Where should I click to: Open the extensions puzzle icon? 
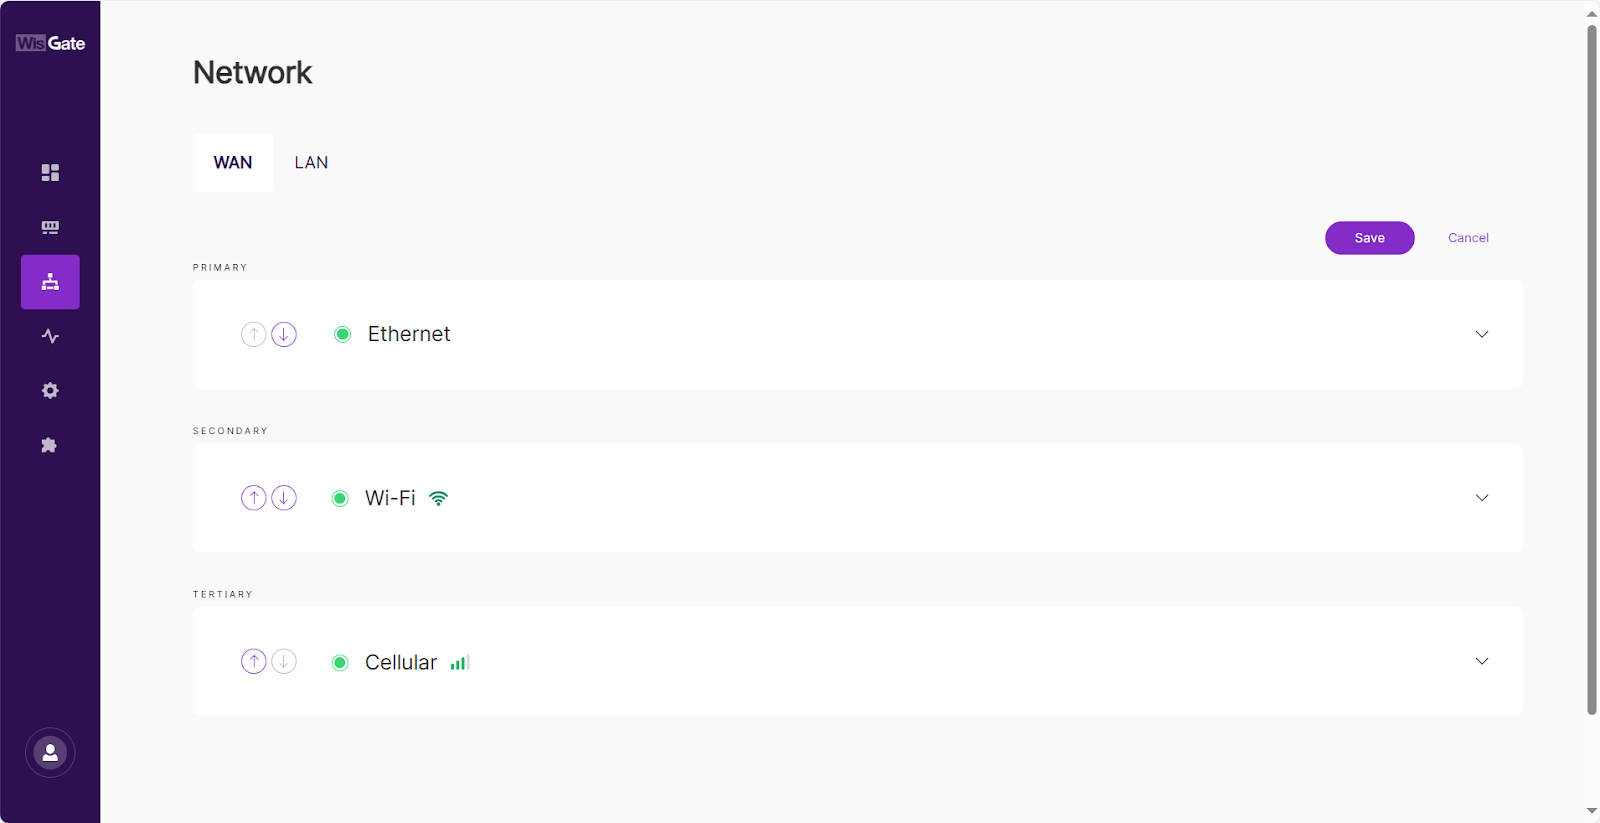(x=50, y=445)
